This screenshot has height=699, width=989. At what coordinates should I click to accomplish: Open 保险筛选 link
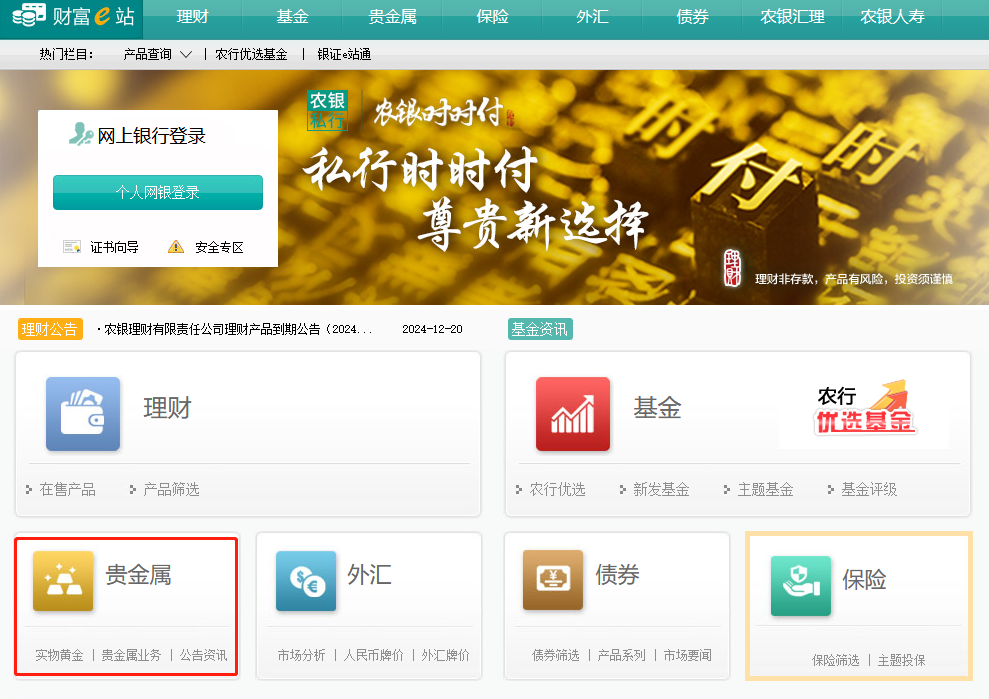[836, 661]
